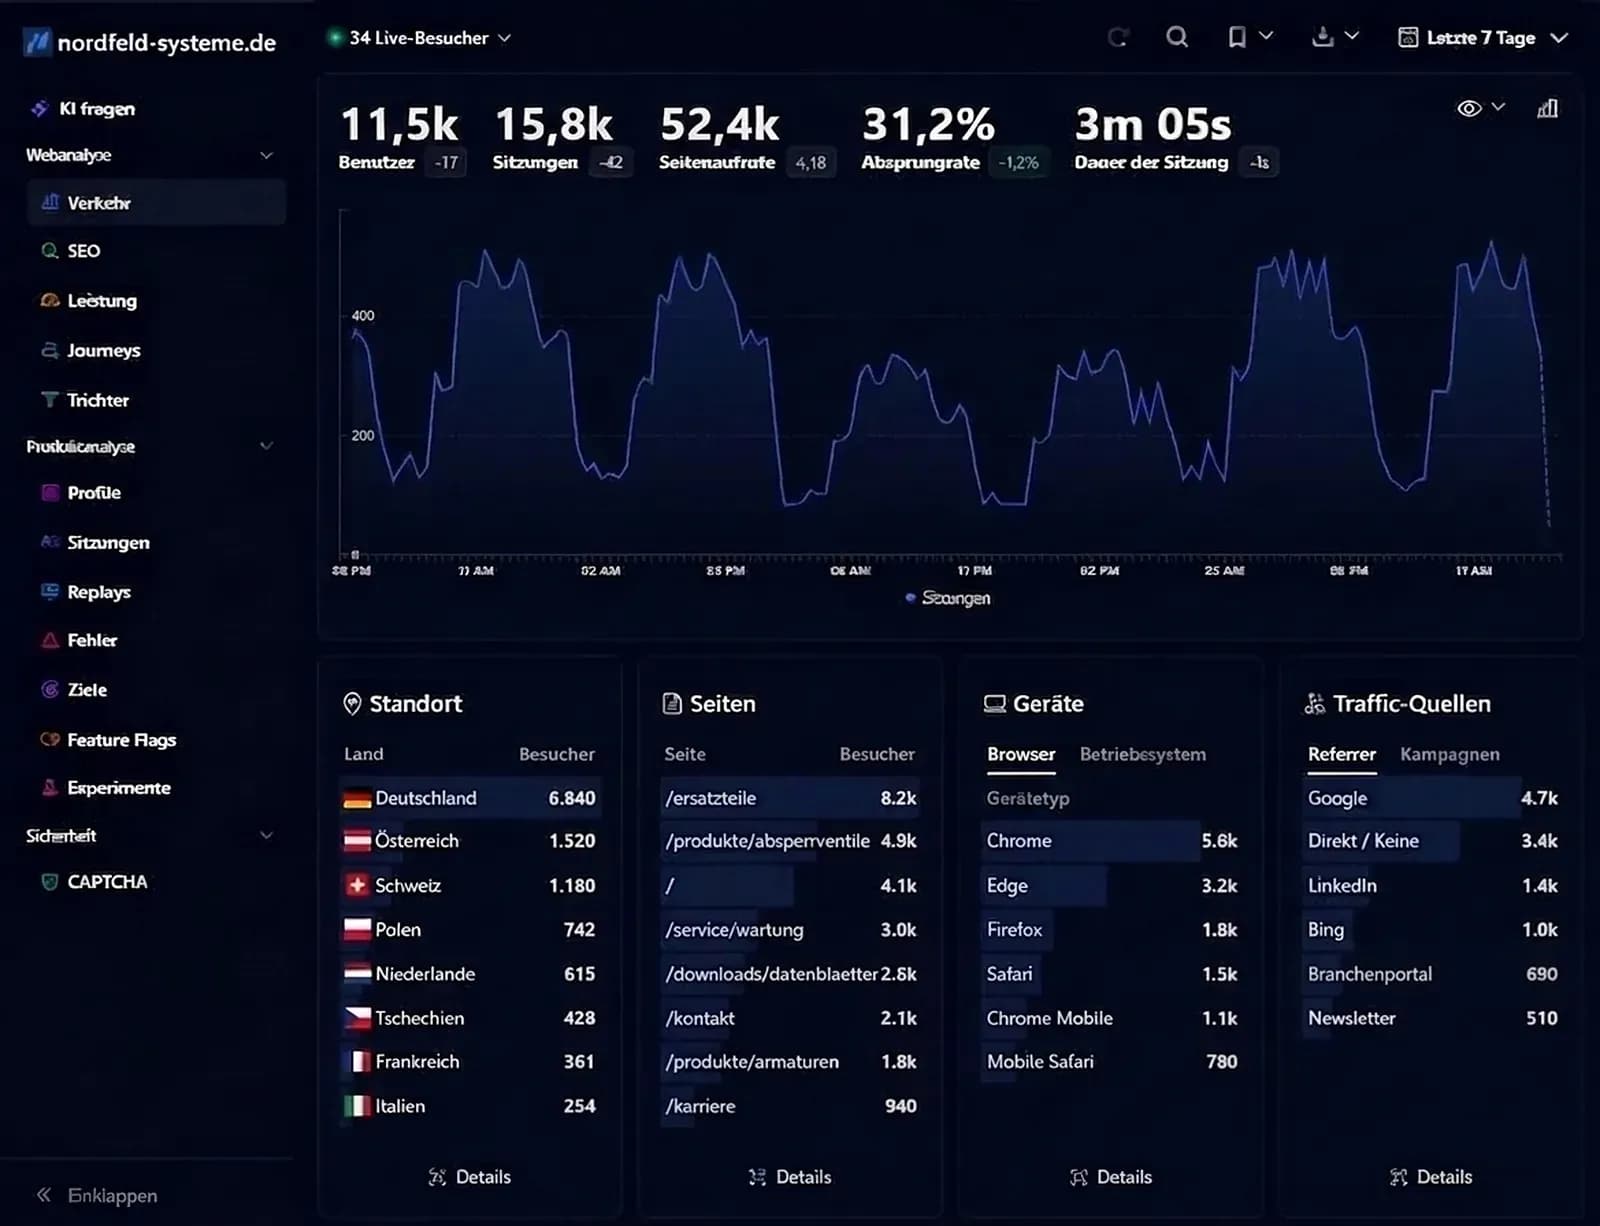Select the Firefox browser row
1600x1226 pixels.
tap(1111, 929)
